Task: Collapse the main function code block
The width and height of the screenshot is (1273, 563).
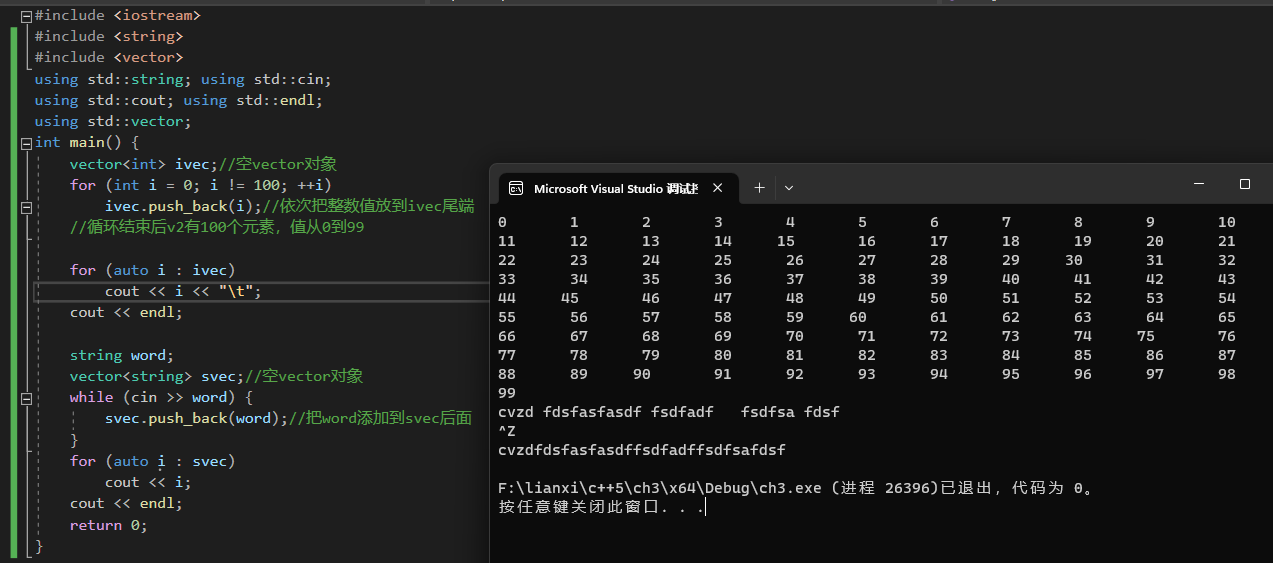Action: [27, 143]
